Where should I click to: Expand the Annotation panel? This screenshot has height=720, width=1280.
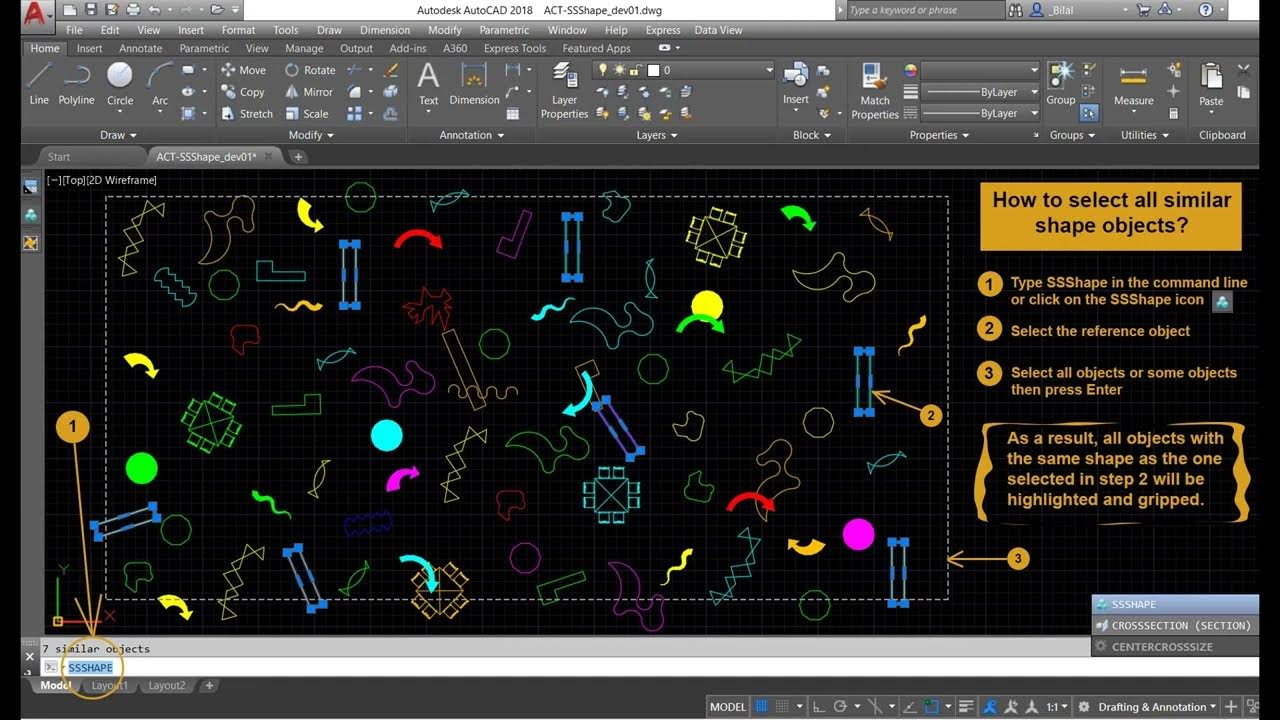click(x=472, y=135)
